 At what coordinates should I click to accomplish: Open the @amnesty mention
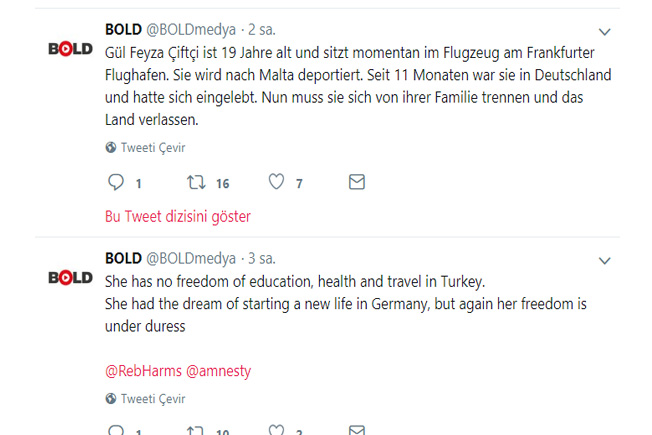click(219, 371)
